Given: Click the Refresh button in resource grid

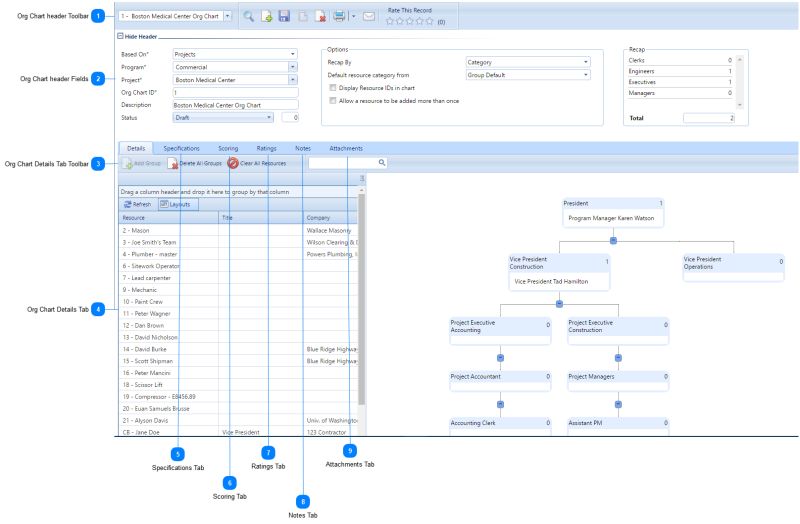Looking at the screenshot, I should (x=137, y=204).
